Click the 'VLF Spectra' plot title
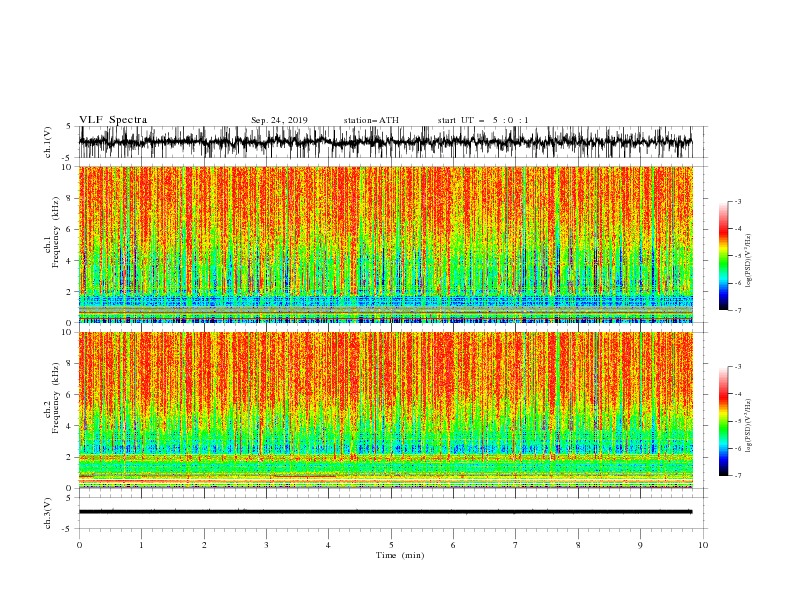 [113, 120]
